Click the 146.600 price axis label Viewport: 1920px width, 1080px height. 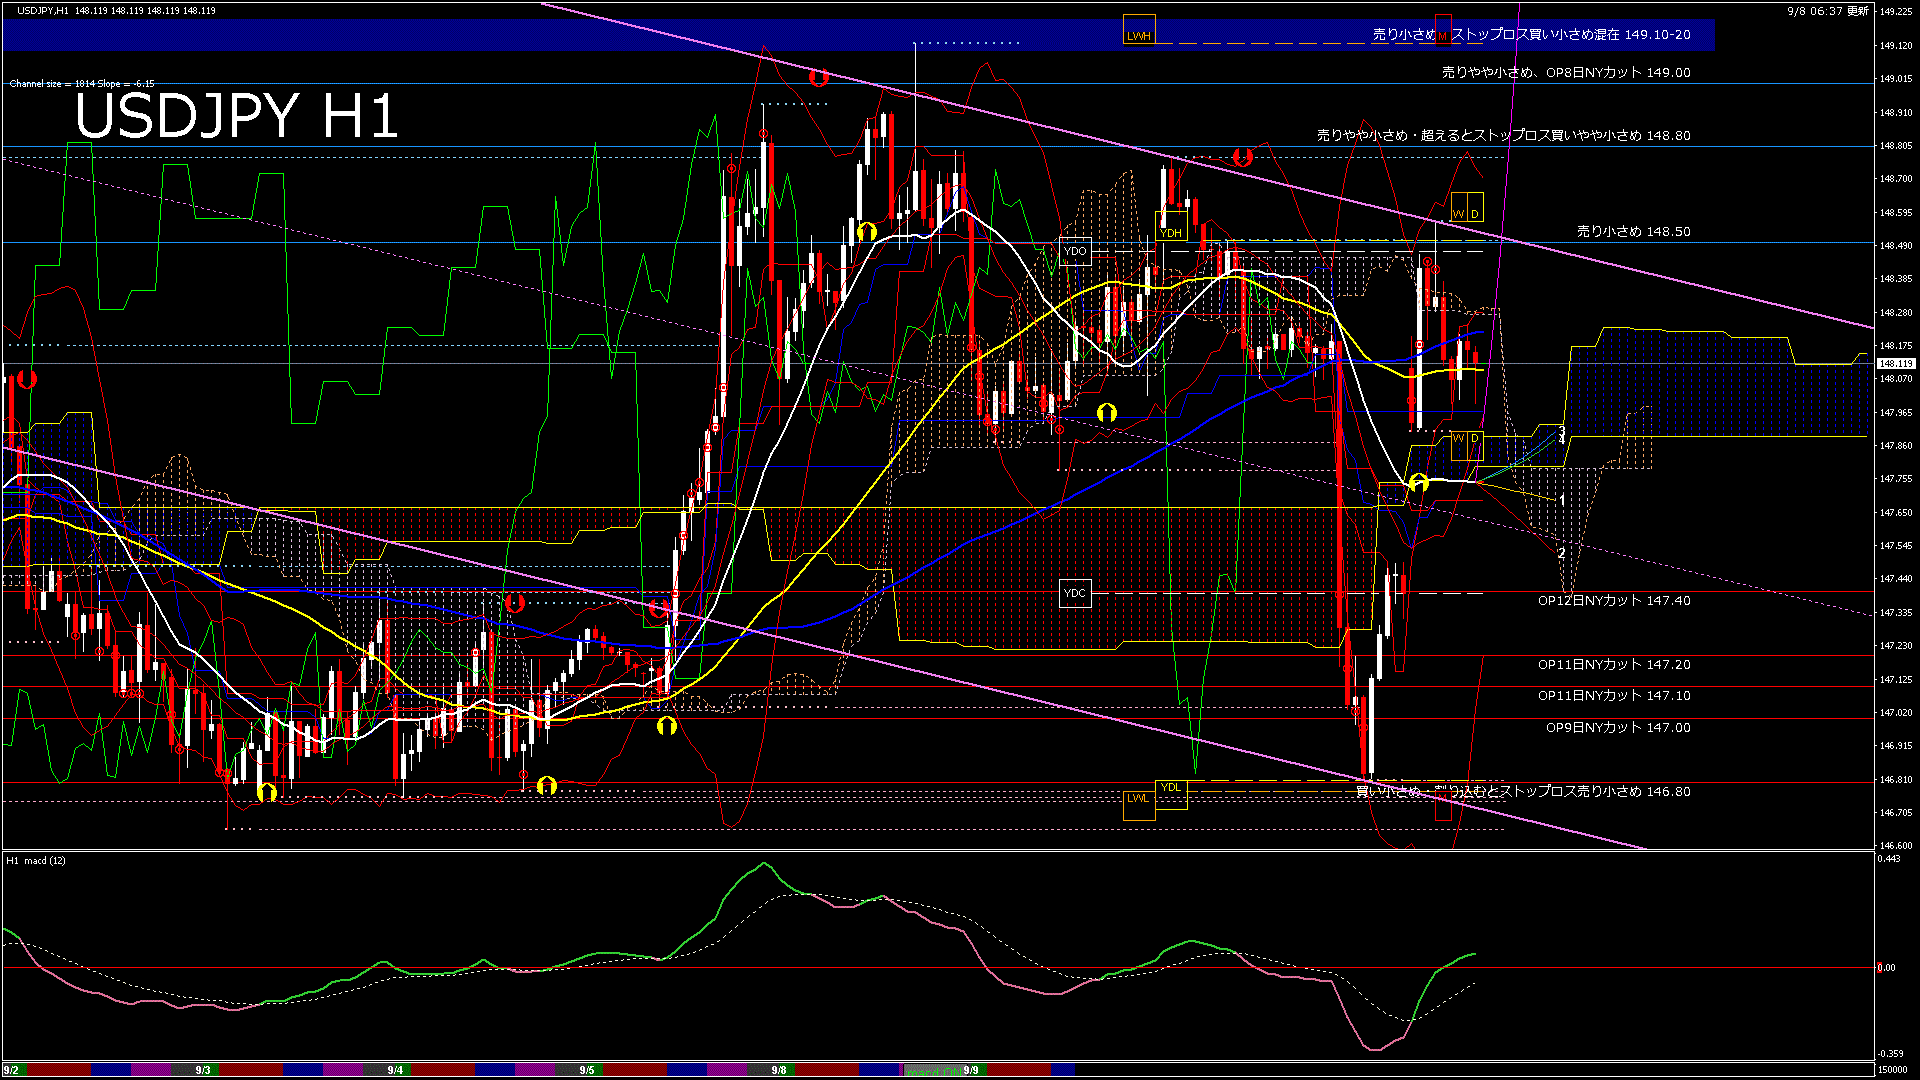1896,846
